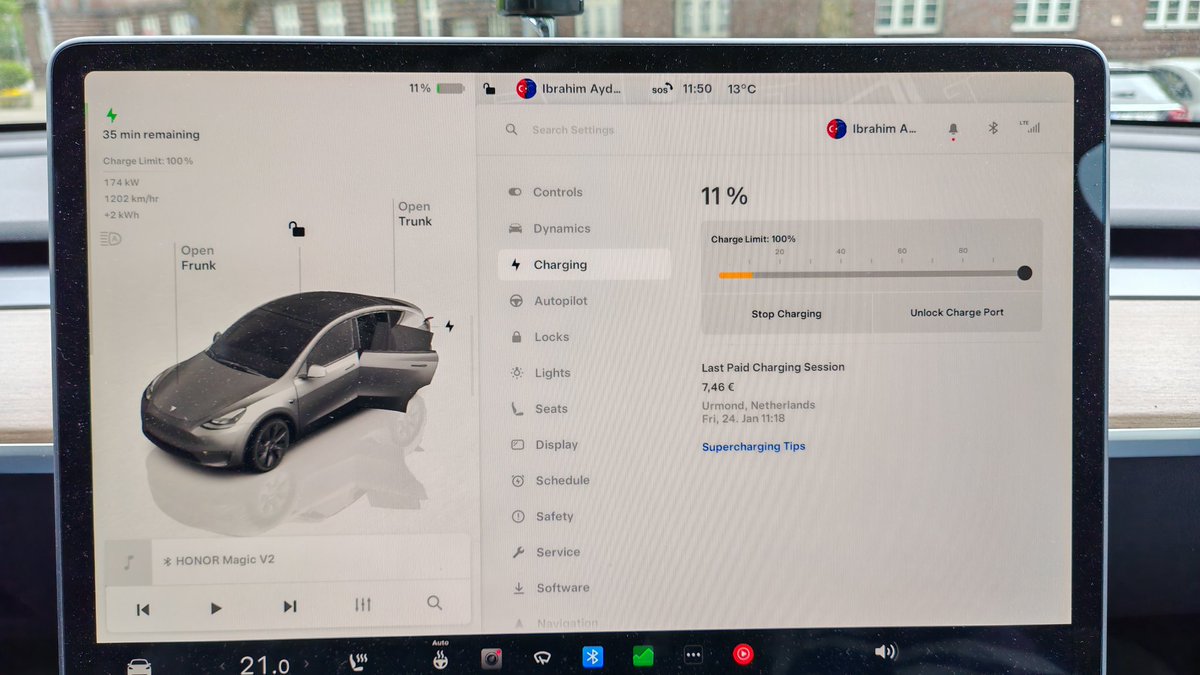Open the Seats settings menu

539,409
